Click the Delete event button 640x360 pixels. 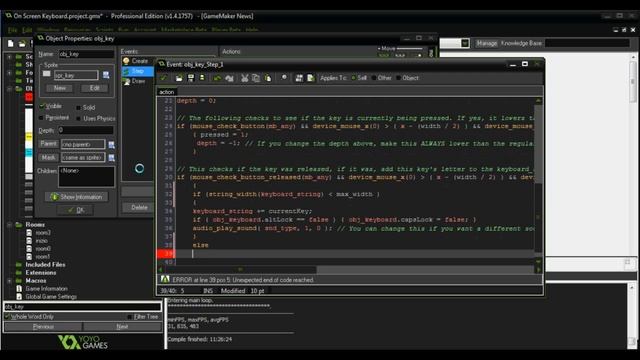[139, 207]
